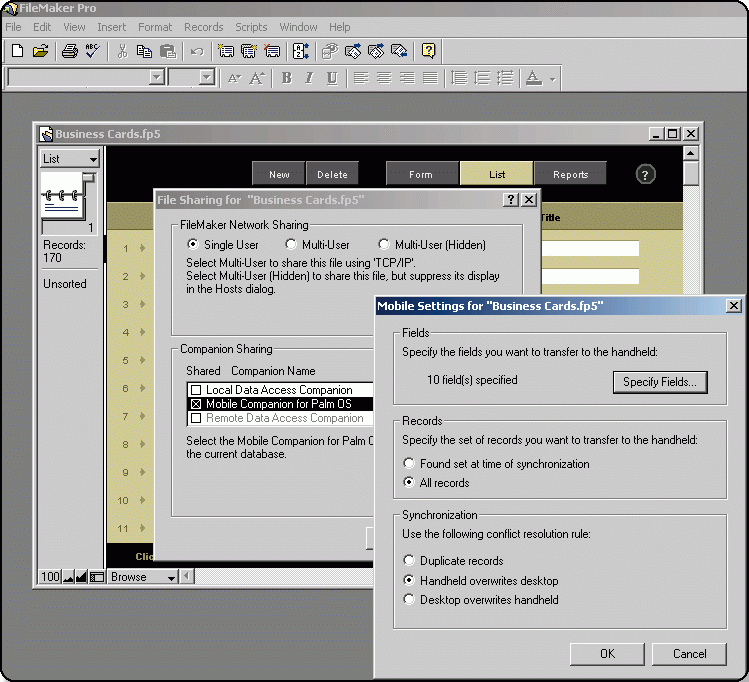Click the New file toolbar icon

pos(17,51)
